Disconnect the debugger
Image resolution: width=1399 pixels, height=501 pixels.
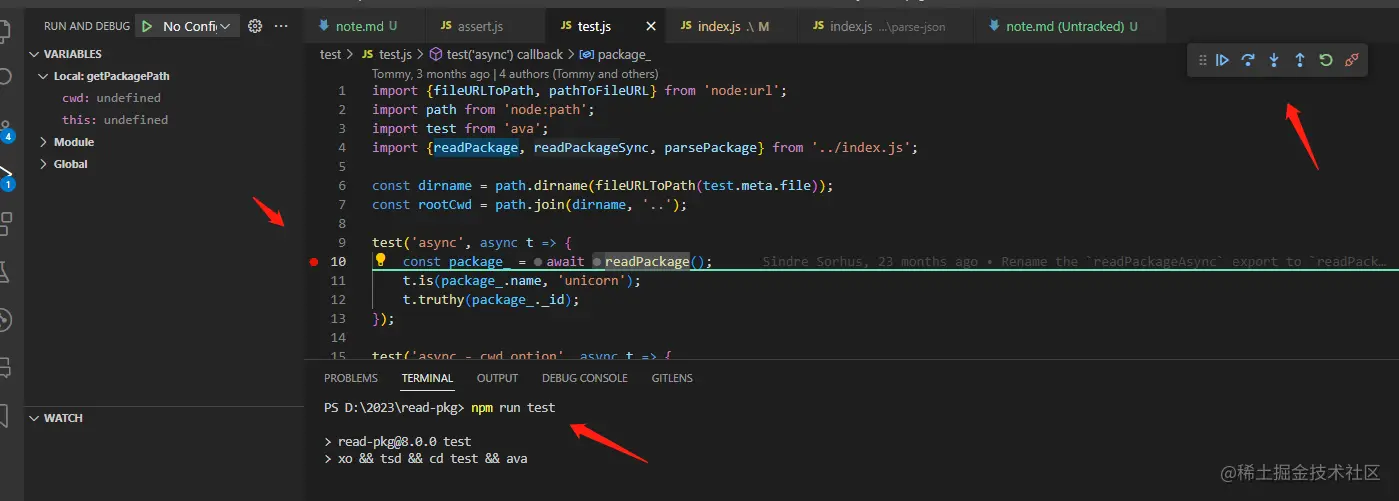[x=1352, y=60]
